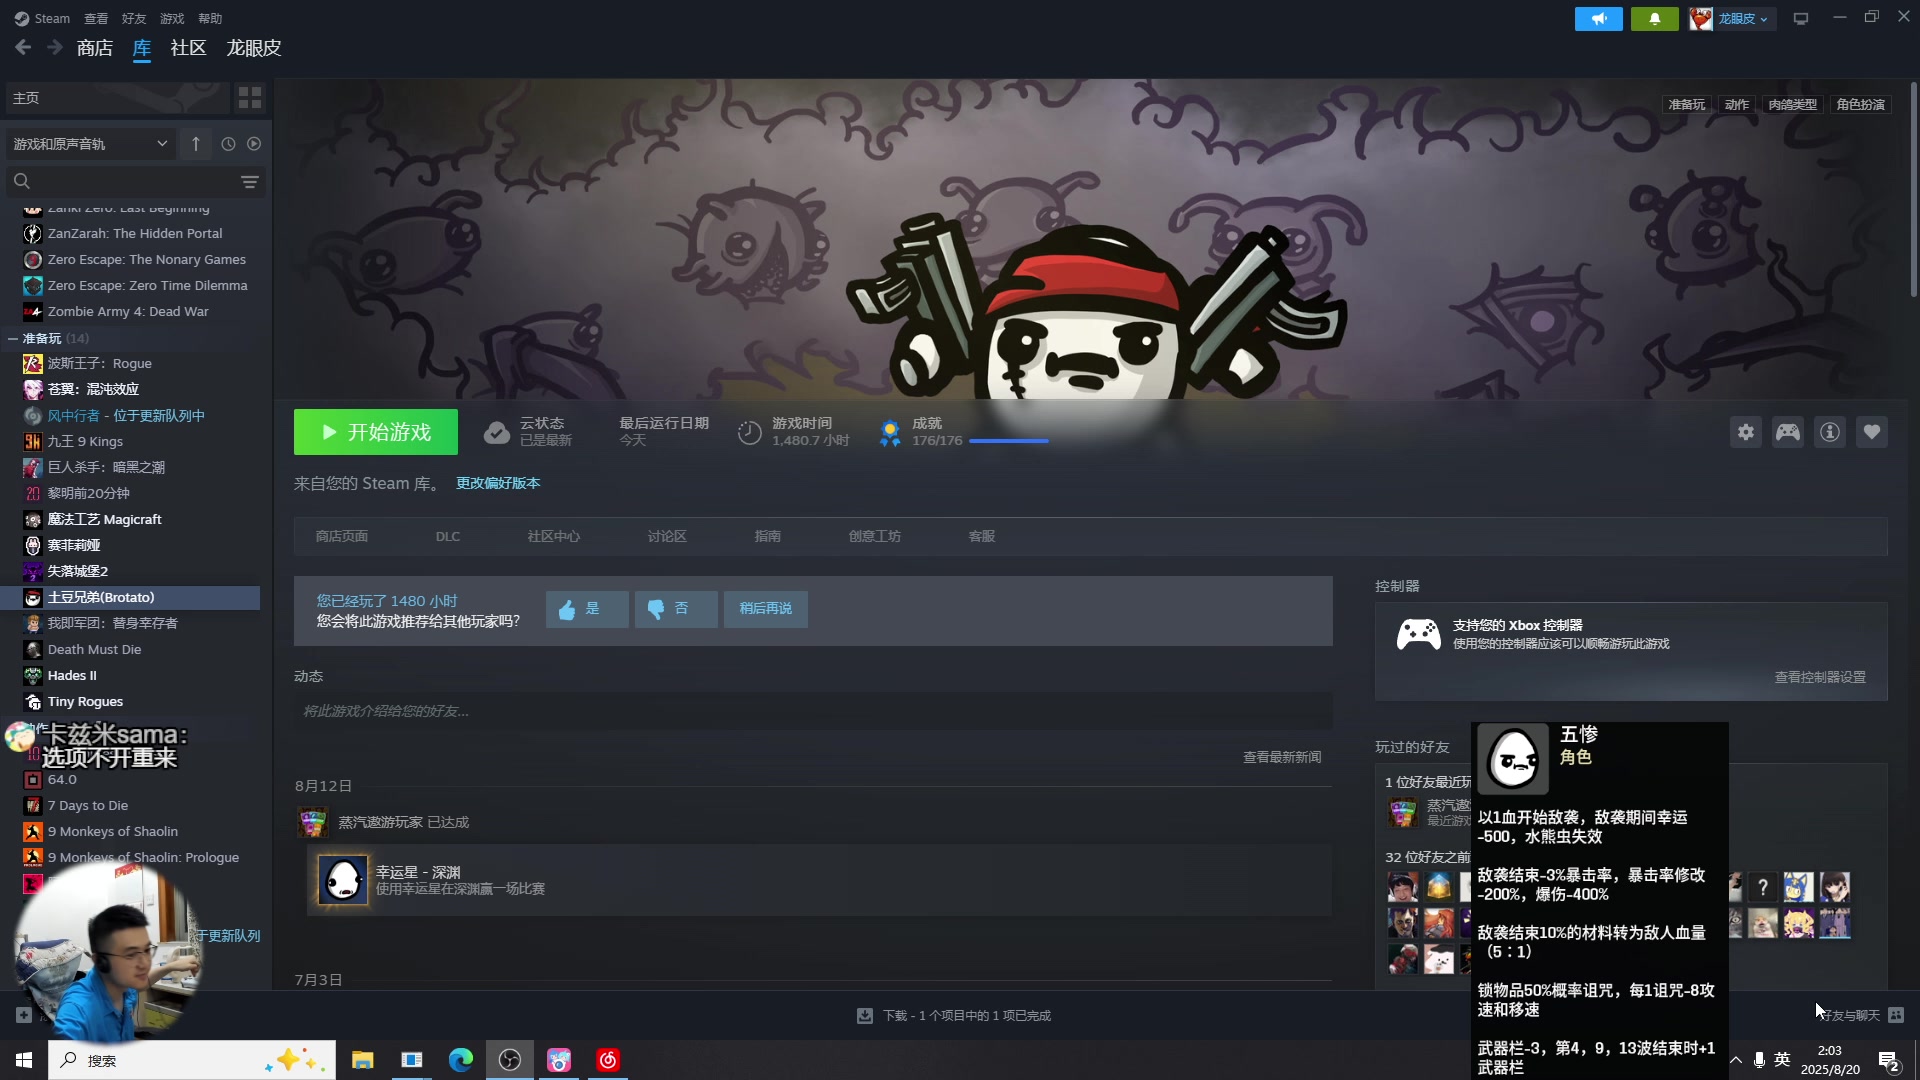Click the green 开始游戏 play button

376,432
